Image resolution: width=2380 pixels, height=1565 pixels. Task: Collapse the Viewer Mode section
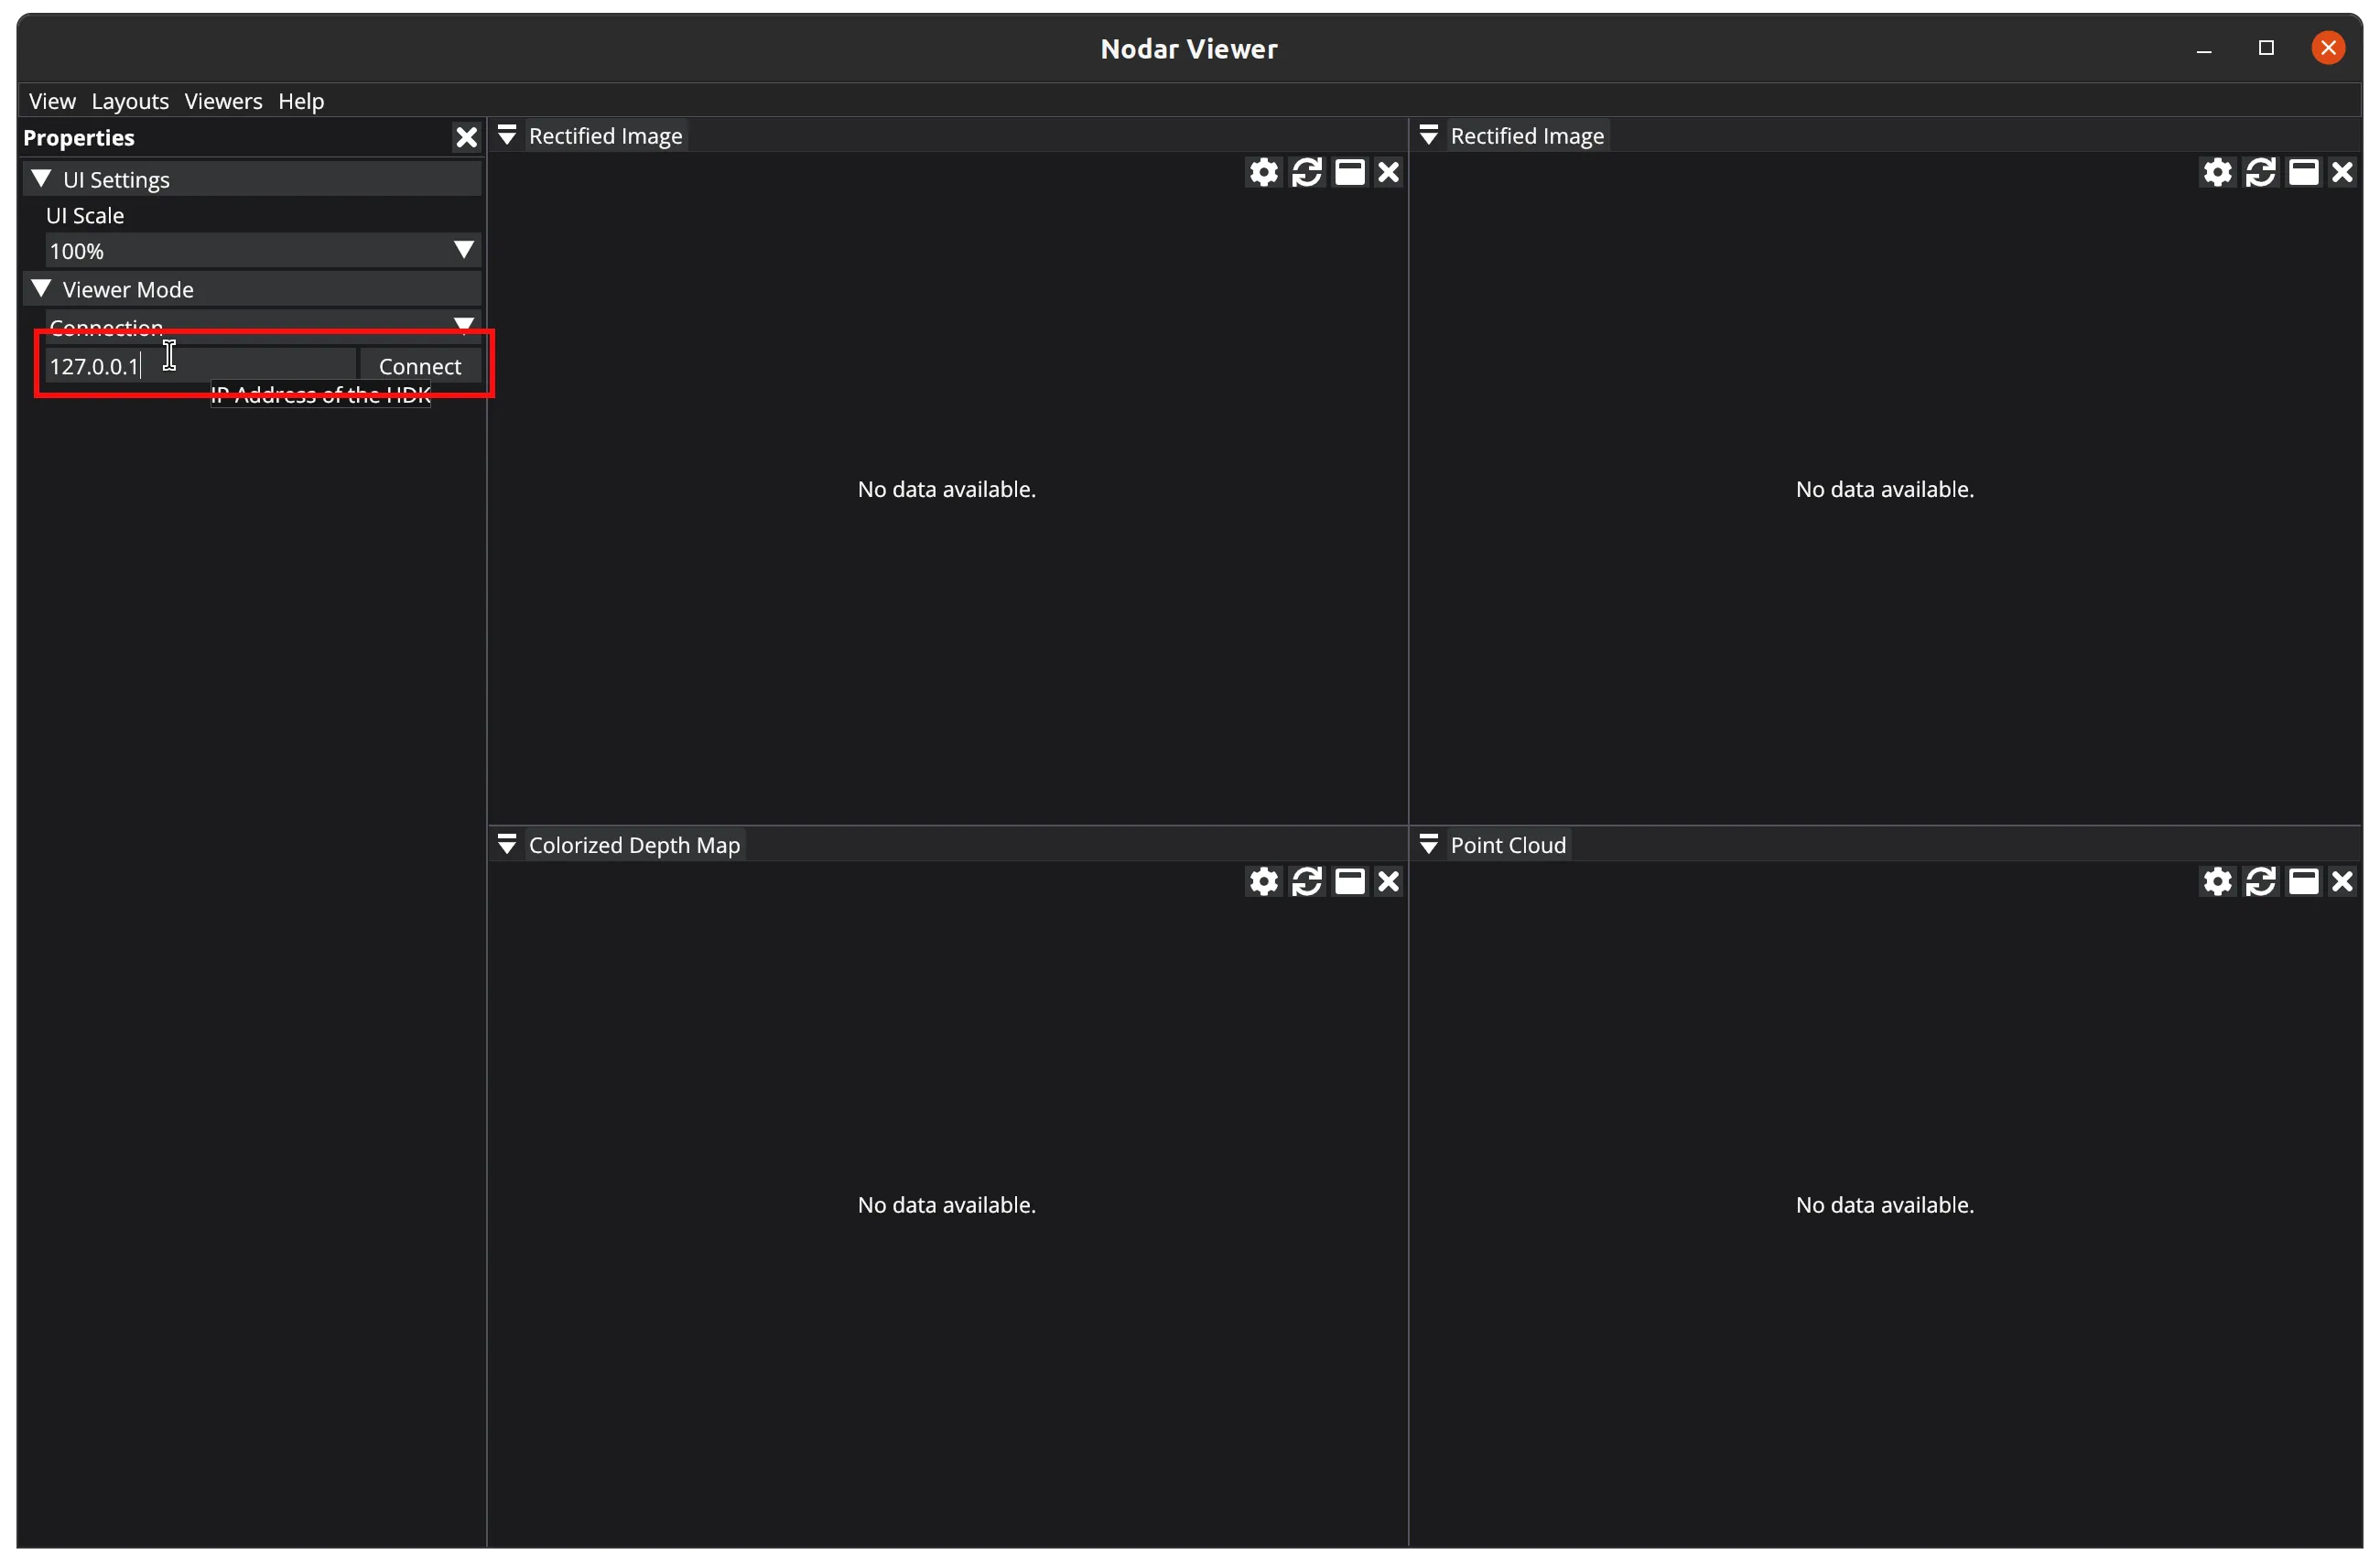click(41, 290)
